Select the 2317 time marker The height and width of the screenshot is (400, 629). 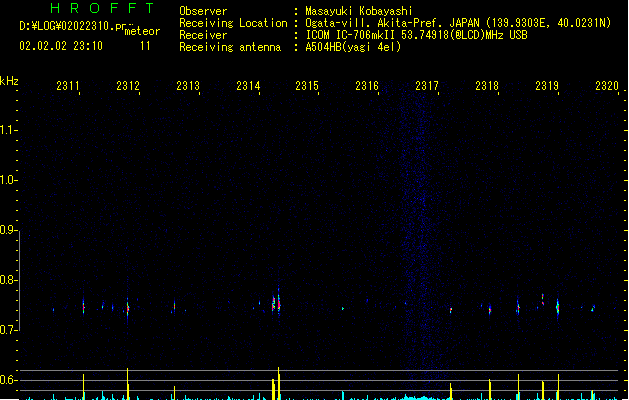point(427,86)
